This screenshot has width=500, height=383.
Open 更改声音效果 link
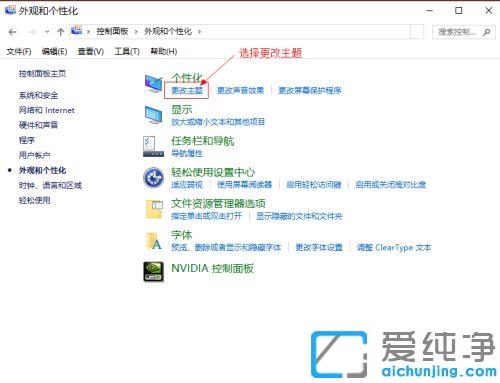(x=240, y=90)
